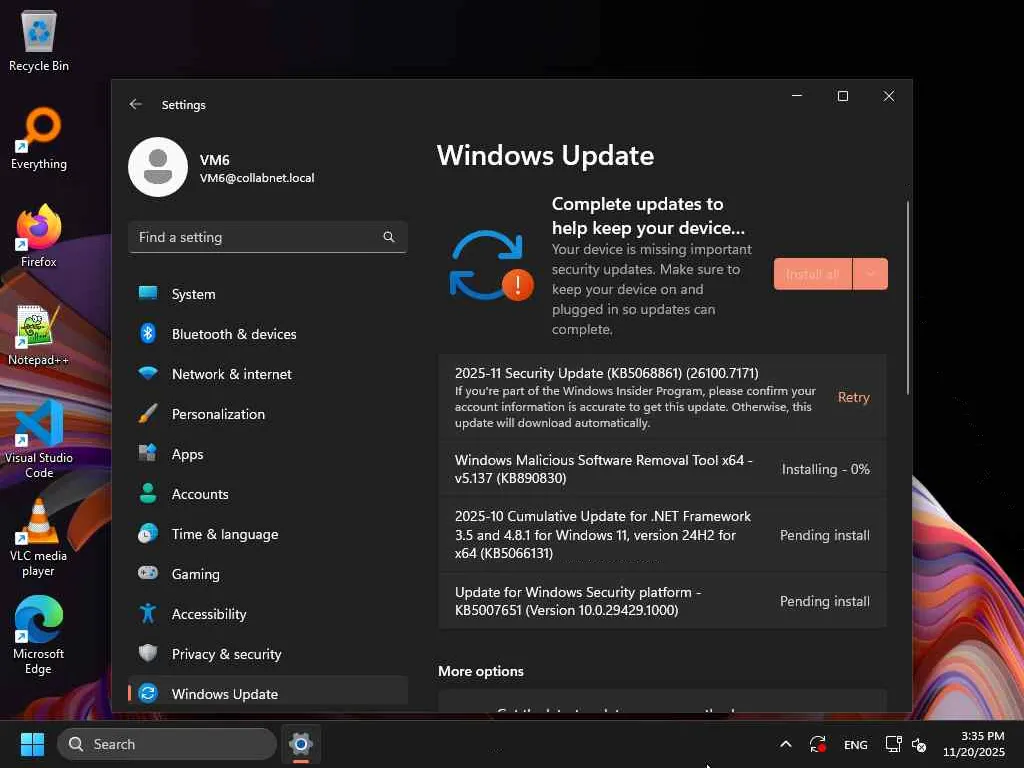Screen dimensions: 1024x768
Task: Click the Installing - 0% status
Action: [x=825, y=469]
